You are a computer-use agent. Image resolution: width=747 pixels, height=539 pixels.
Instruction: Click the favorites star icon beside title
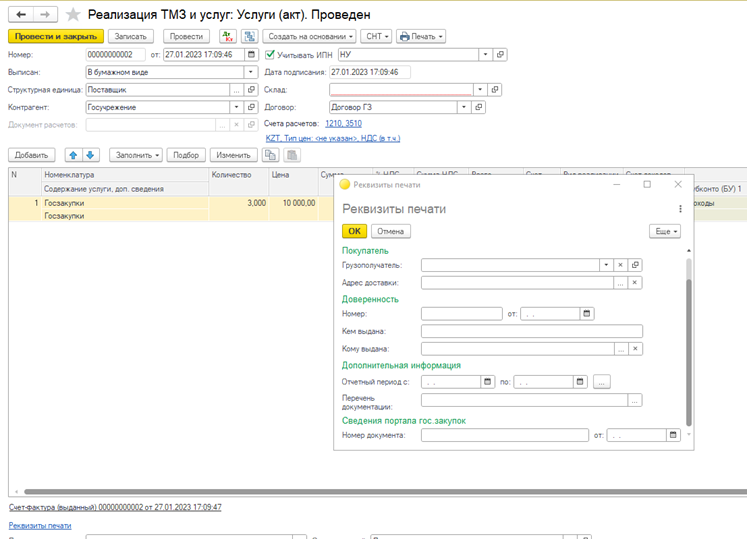pyautogui.click(x=73, y=15)
